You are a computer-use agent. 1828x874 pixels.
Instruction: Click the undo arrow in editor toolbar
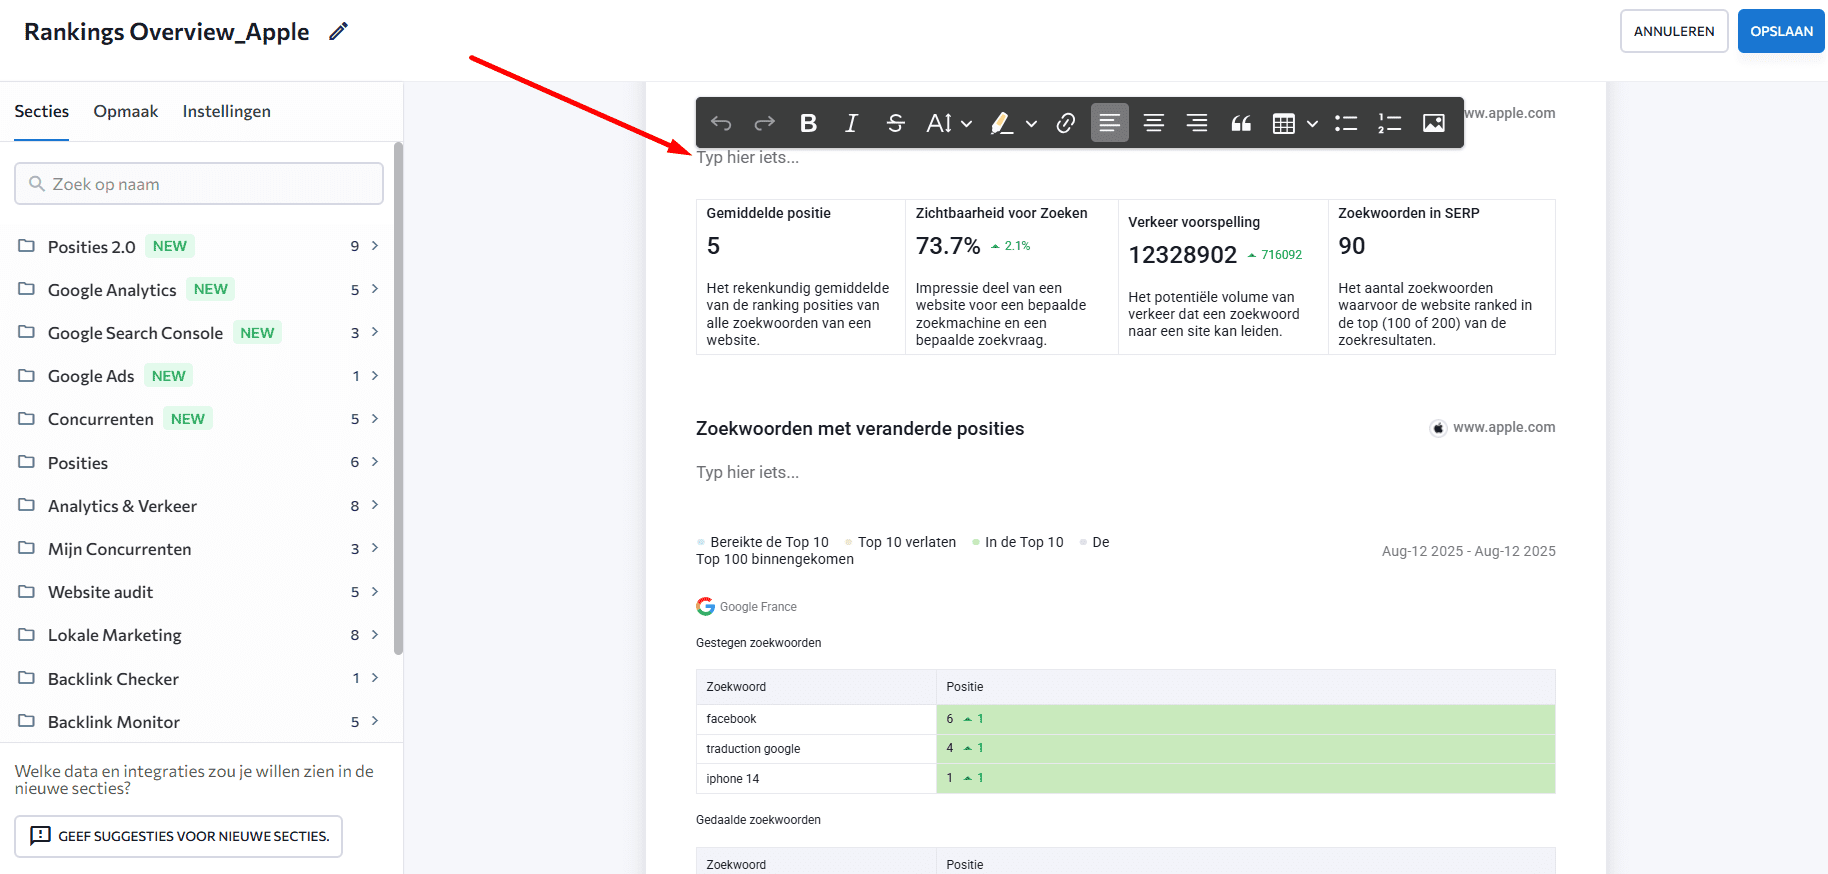721,123
